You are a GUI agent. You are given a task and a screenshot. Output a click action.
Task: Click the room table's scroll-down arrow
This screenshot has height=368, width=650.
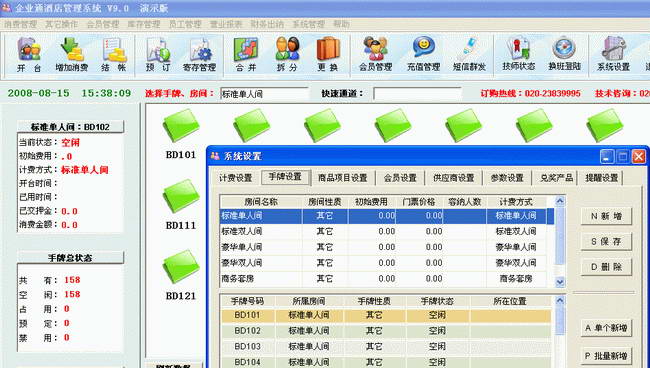click(x=560, y=282)
